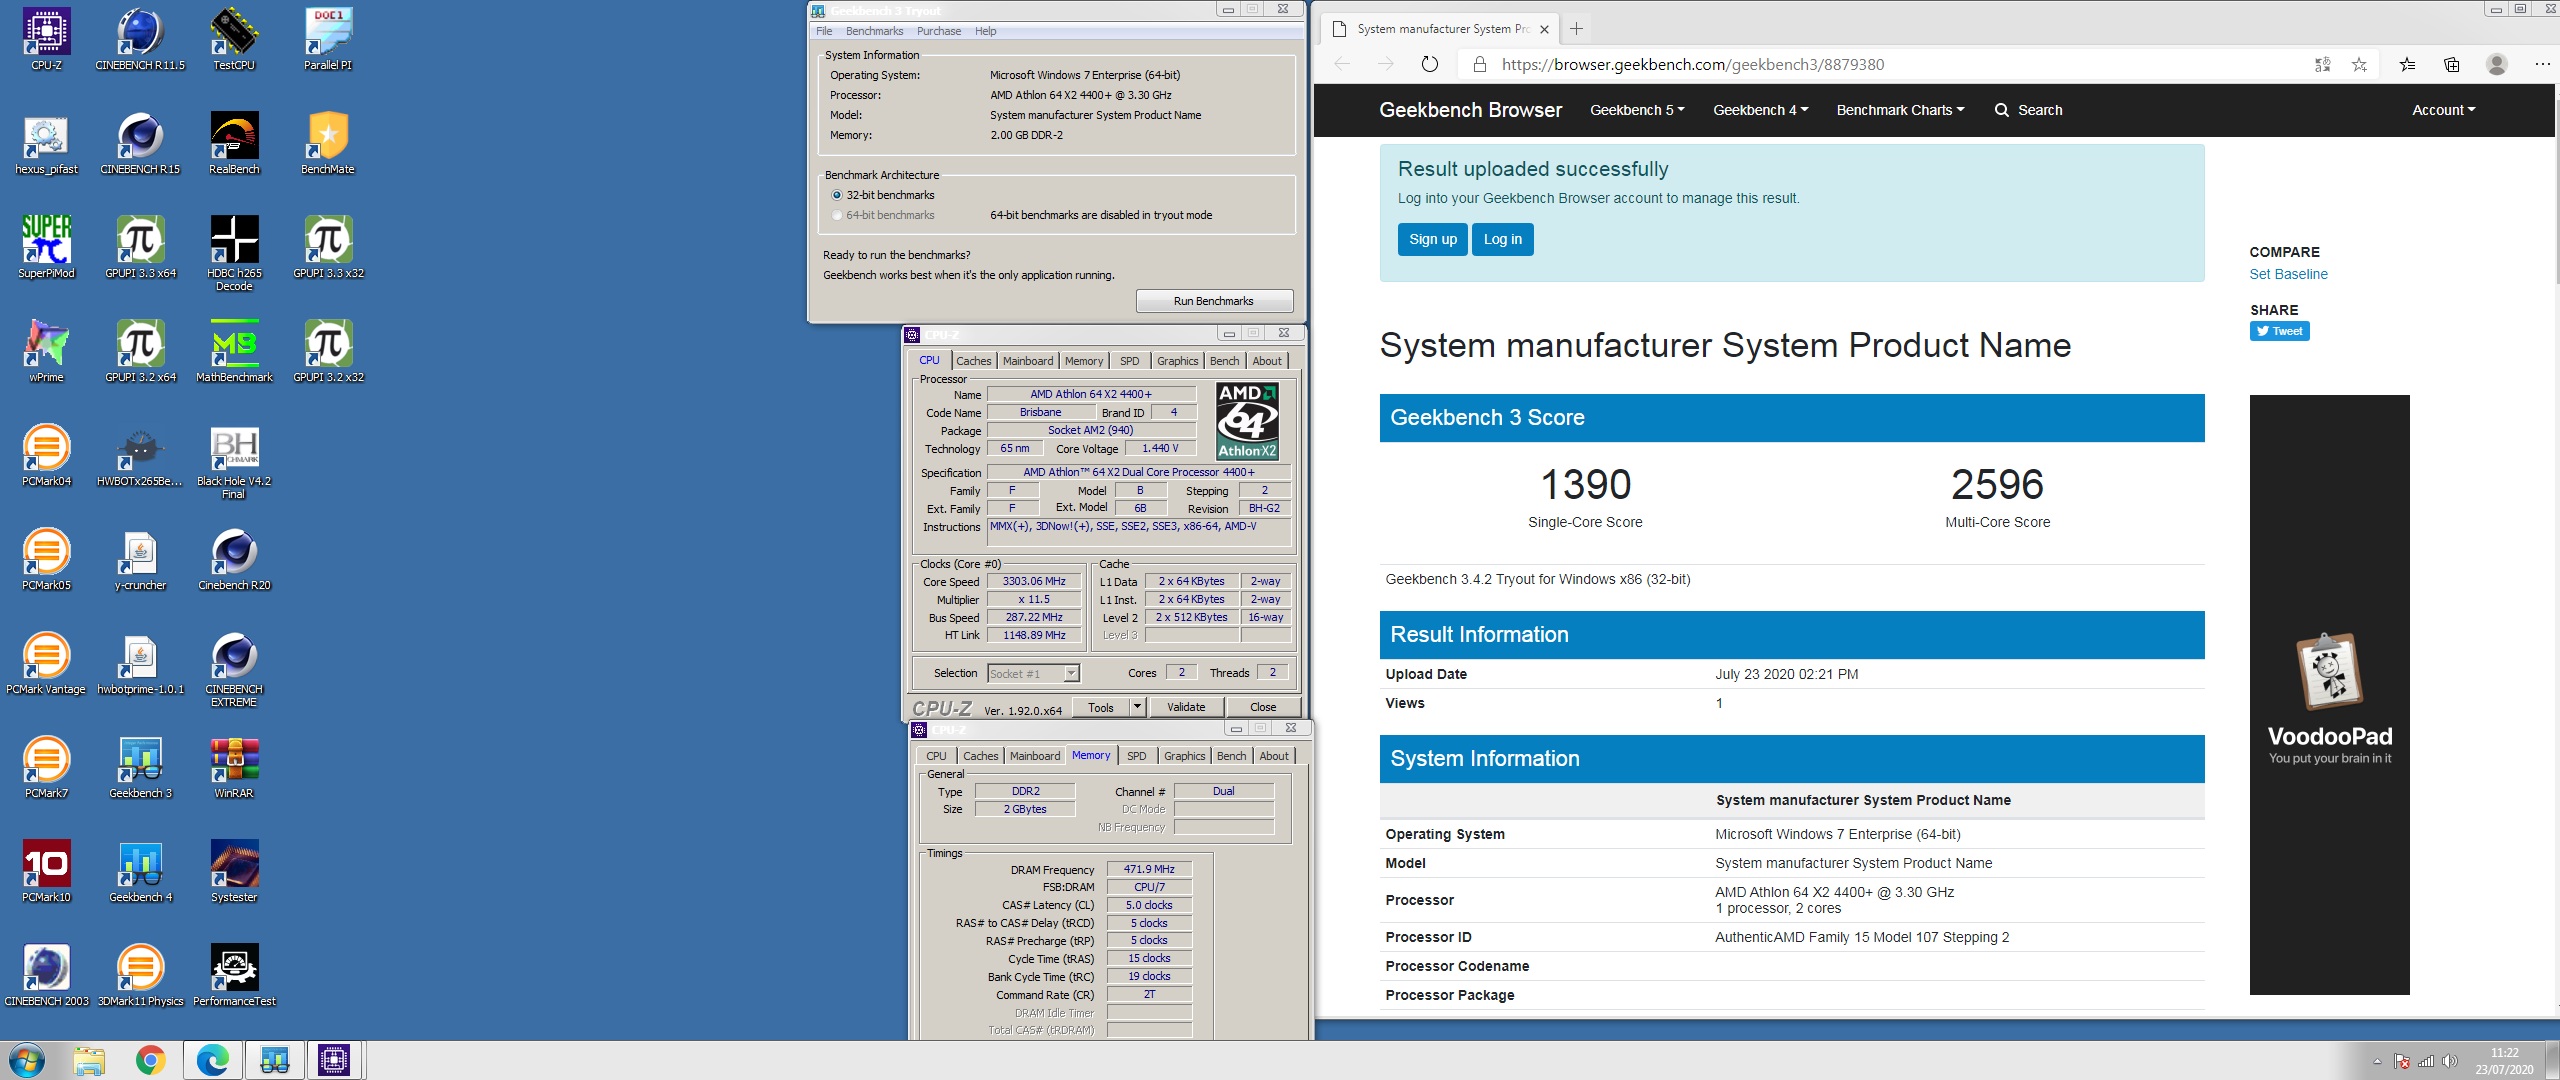Open Geekbench File menu
2560x1080 pixels.
pyautogui.click(x=824, y=31)
